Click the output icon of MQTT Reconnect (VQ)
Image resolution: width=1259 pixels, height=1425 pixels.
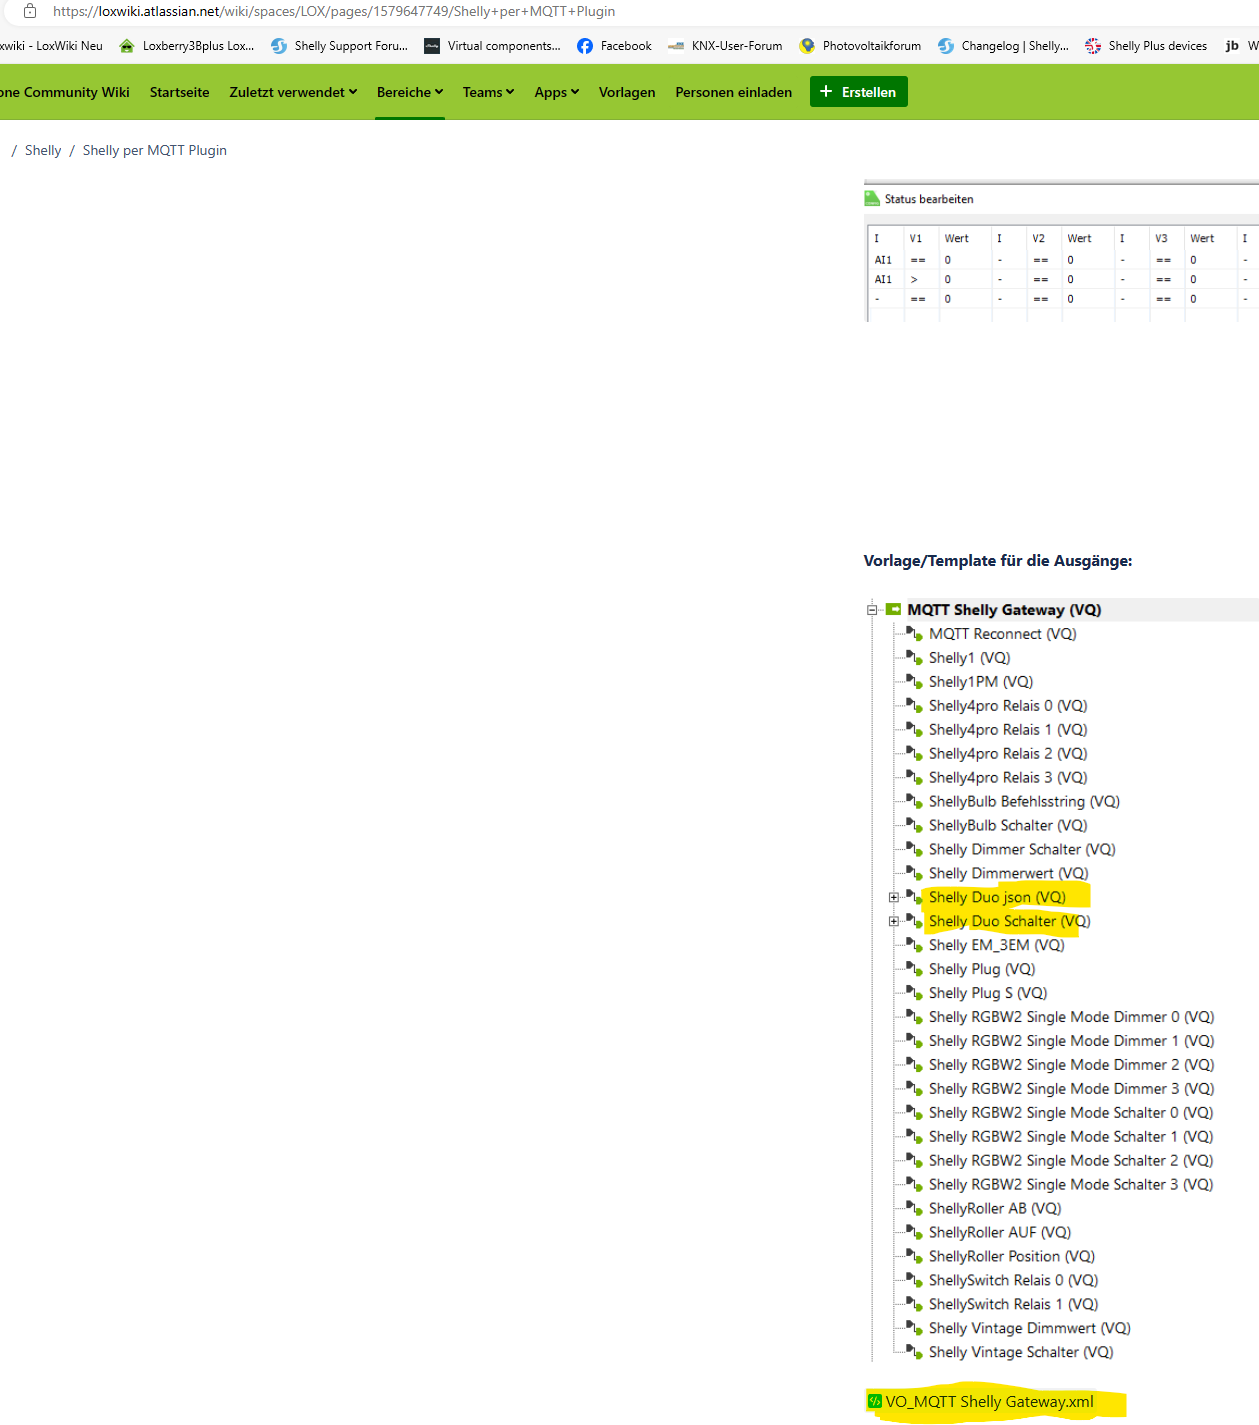tap(914, 633)
